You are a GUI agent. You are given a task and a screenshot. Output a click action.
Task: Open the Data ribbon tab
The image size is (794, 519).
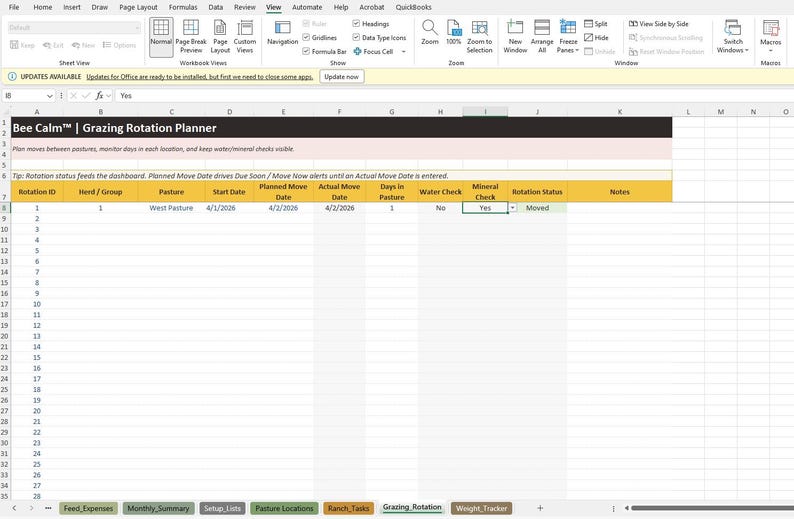216,7
